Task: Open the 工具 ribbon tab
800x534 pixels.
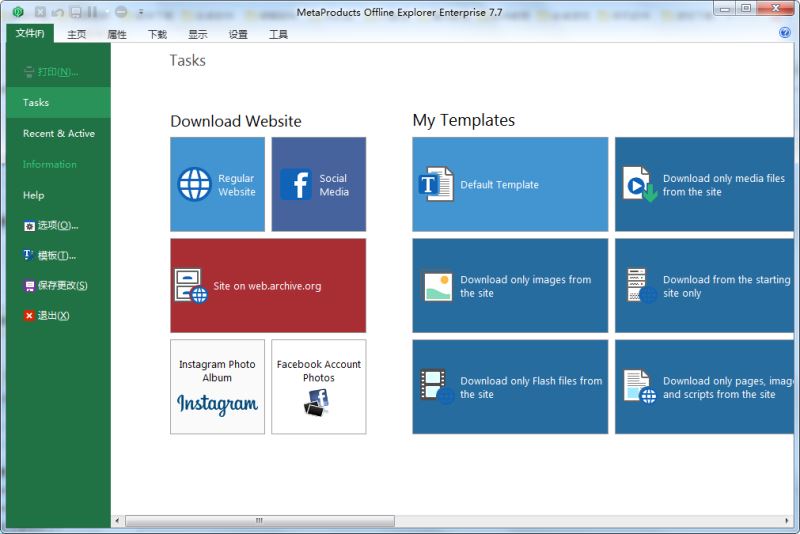Action: tap(279, 34)
